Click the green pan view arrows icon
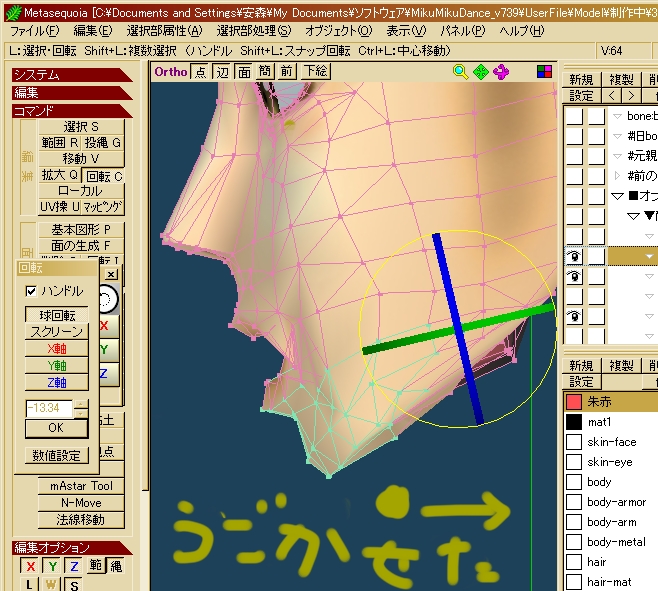The image size is (658, 591). 481,72
